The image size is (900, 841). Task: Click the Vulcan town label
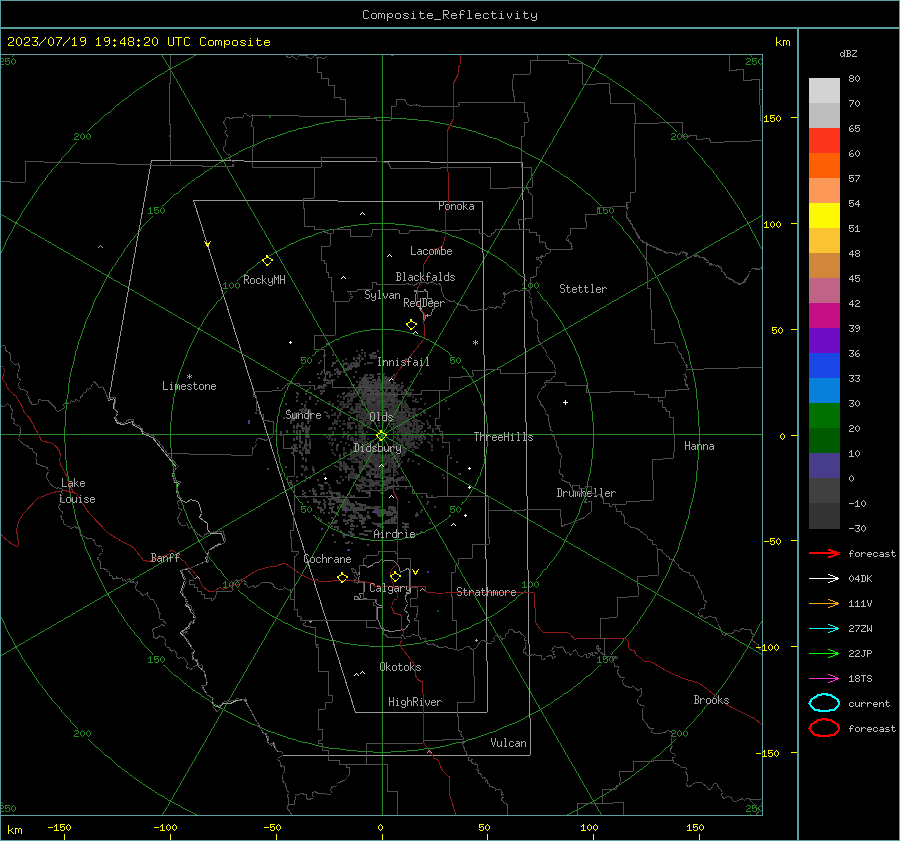(509, 743)
